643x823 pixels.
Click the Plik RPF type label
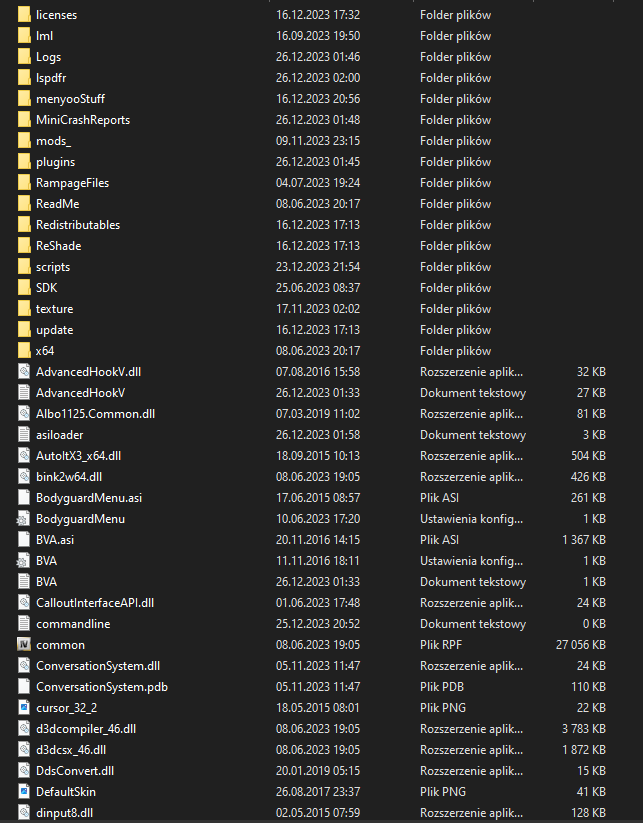coord(441,645)
